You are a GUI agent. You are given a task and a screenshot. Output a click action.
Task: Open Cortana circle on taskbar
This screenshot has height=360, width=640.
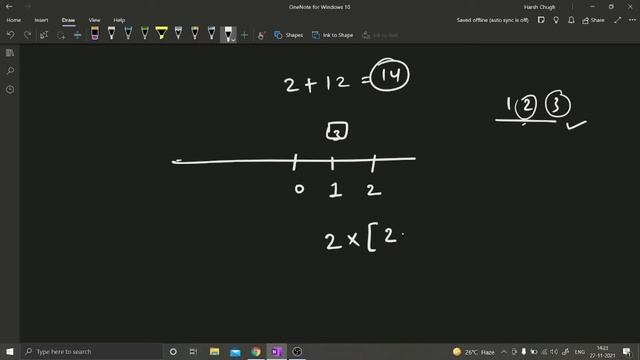point(173,351)
